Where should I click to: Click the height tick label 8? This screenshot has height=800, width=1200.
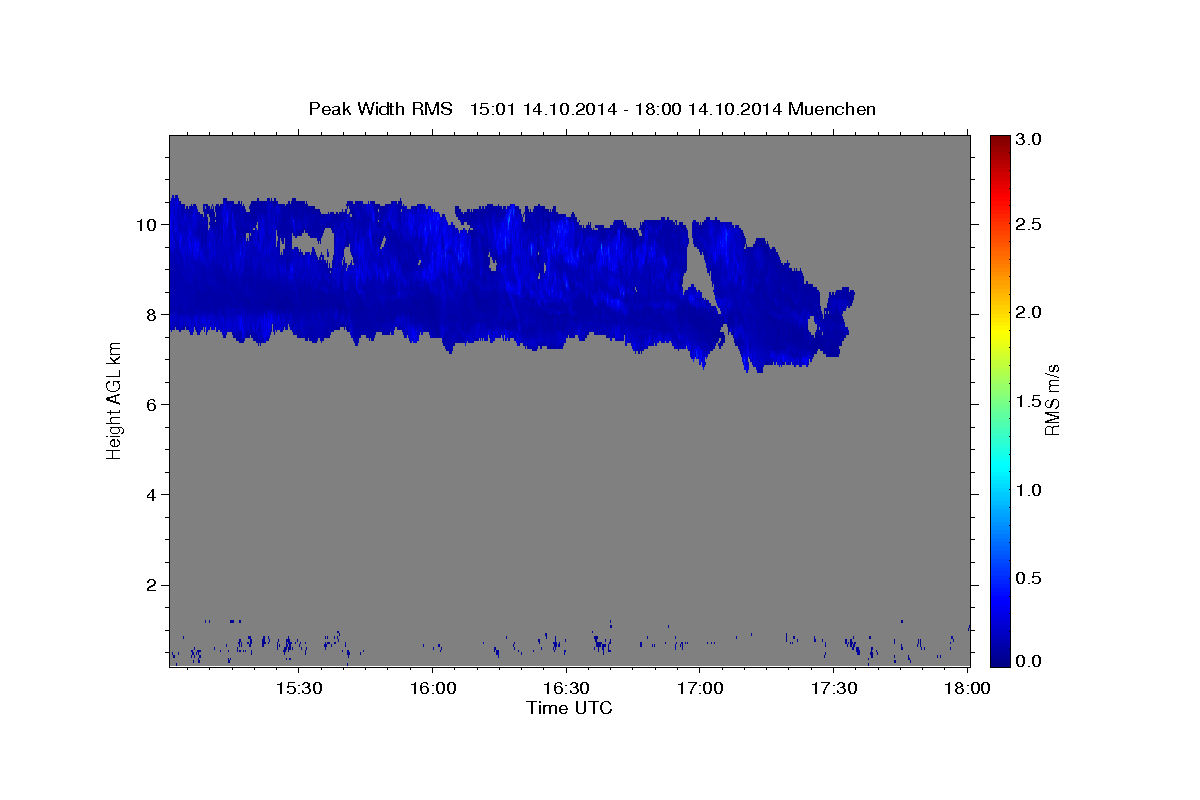[153, 314]
